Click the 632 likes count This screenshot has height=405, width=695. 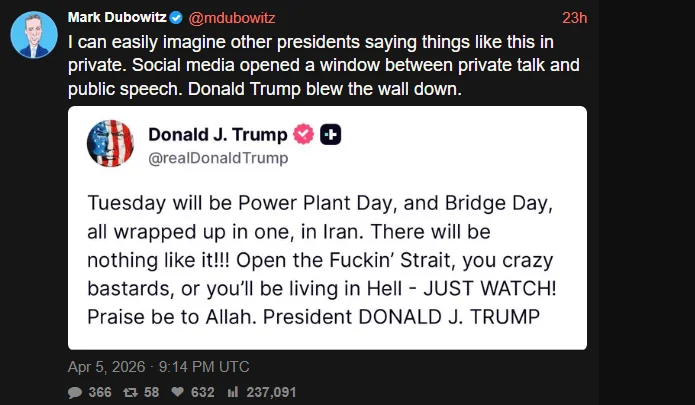[203, 392]
